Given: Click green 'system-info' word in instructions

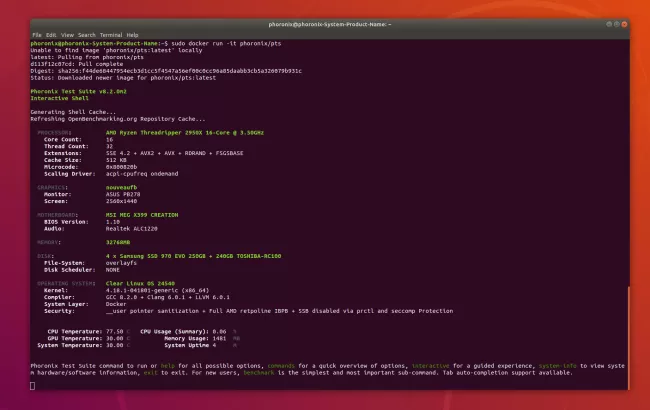Looking at the screenshot, I should 558,366.
